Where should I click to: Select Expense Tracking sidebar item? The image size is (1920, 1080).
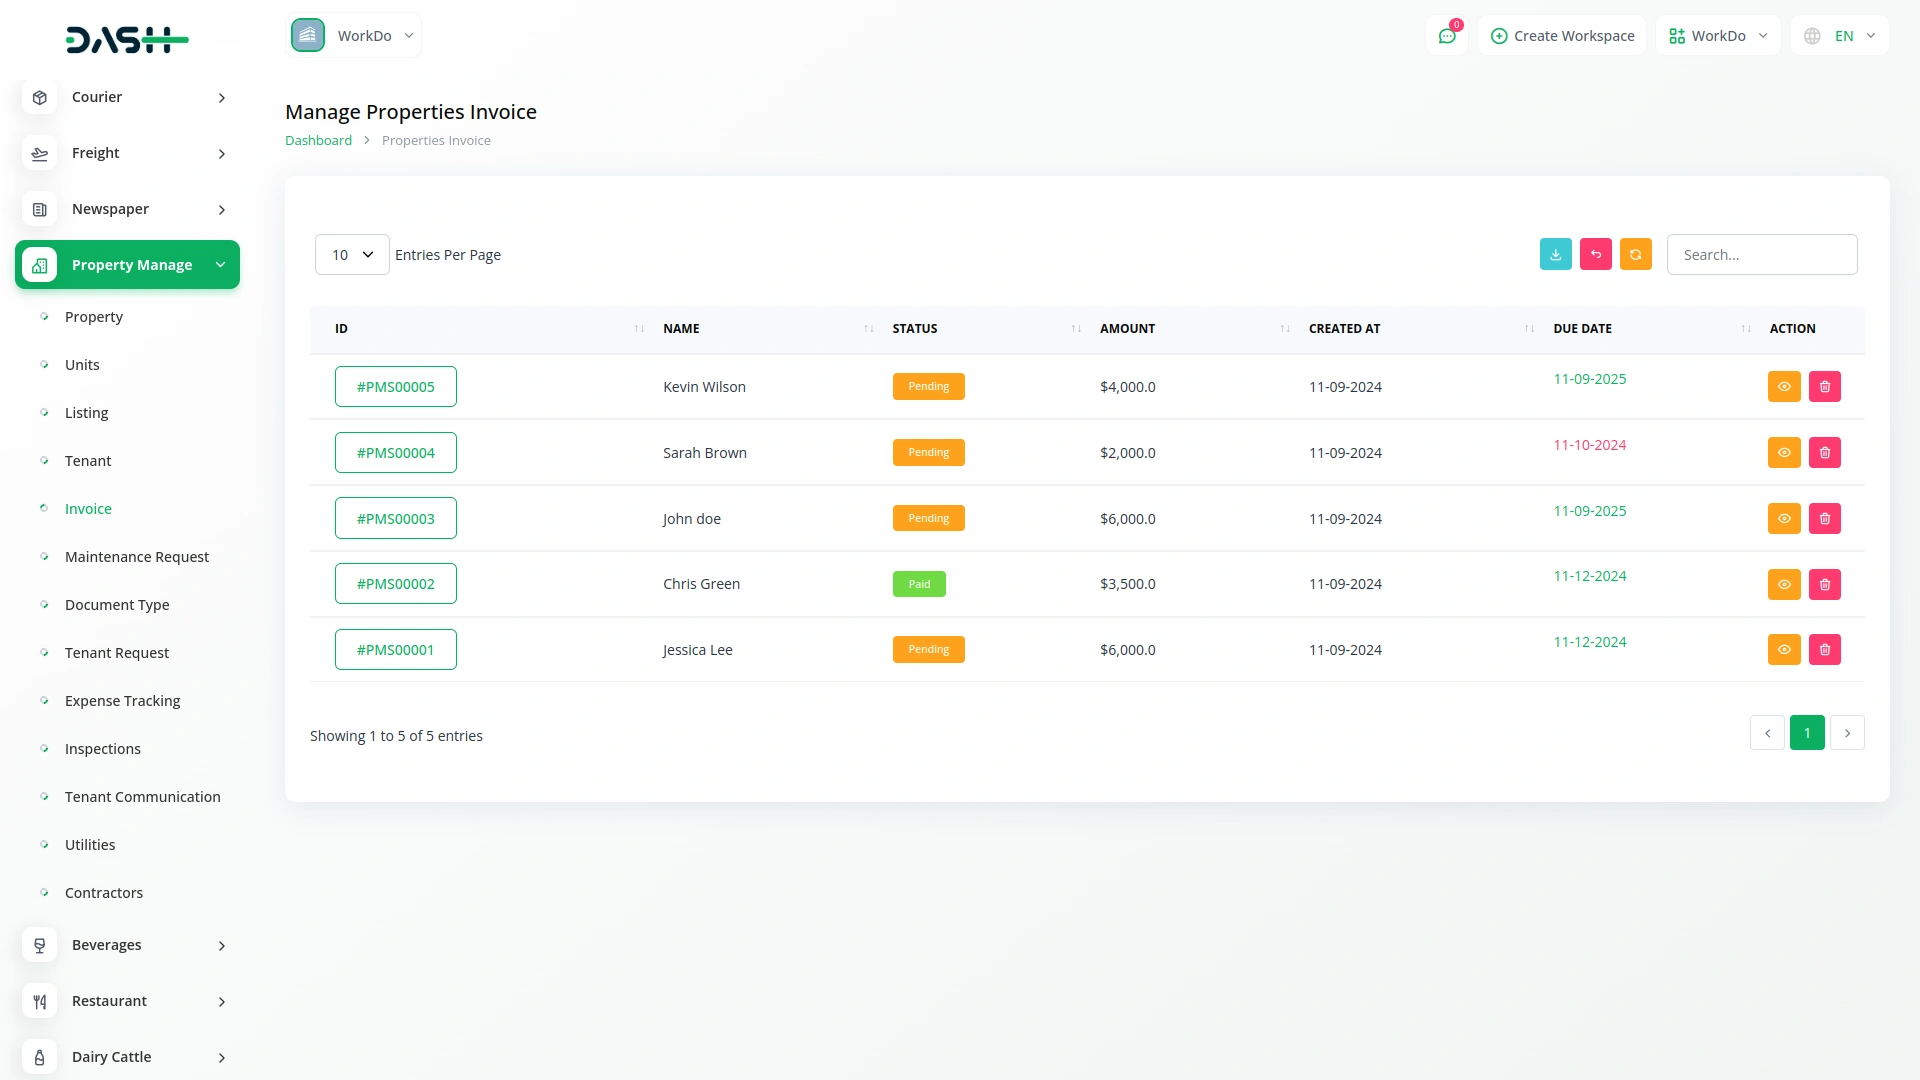122,701
